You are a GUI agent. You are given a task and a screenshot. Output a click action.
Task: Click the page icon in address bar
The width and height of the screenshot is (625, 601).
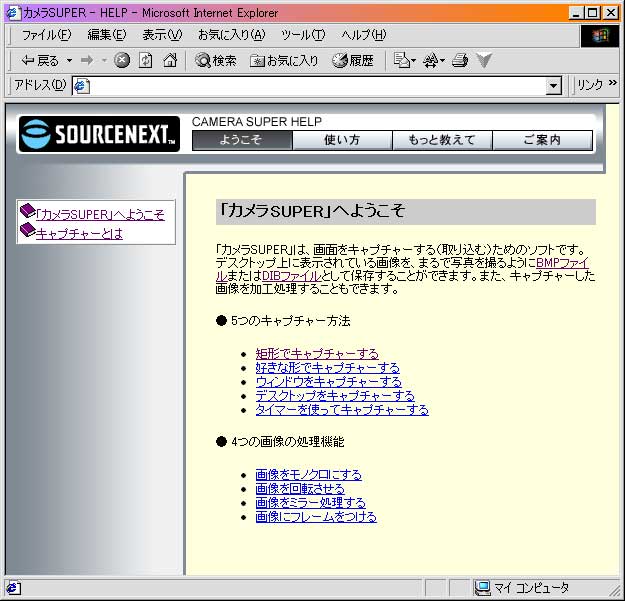82,86
